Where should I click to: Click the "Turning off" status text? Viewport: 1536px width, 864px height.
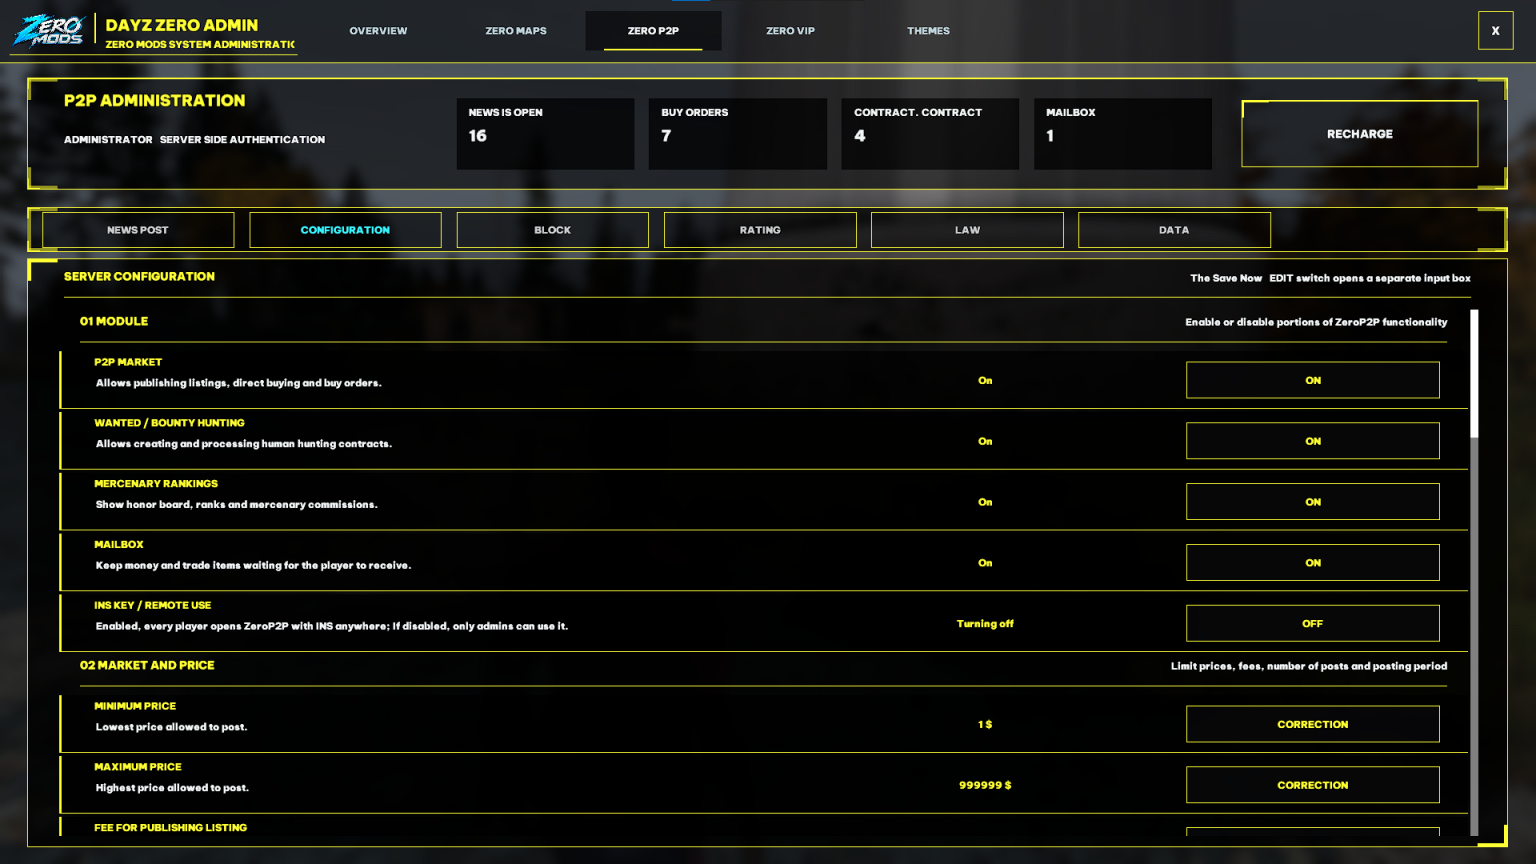985,624
